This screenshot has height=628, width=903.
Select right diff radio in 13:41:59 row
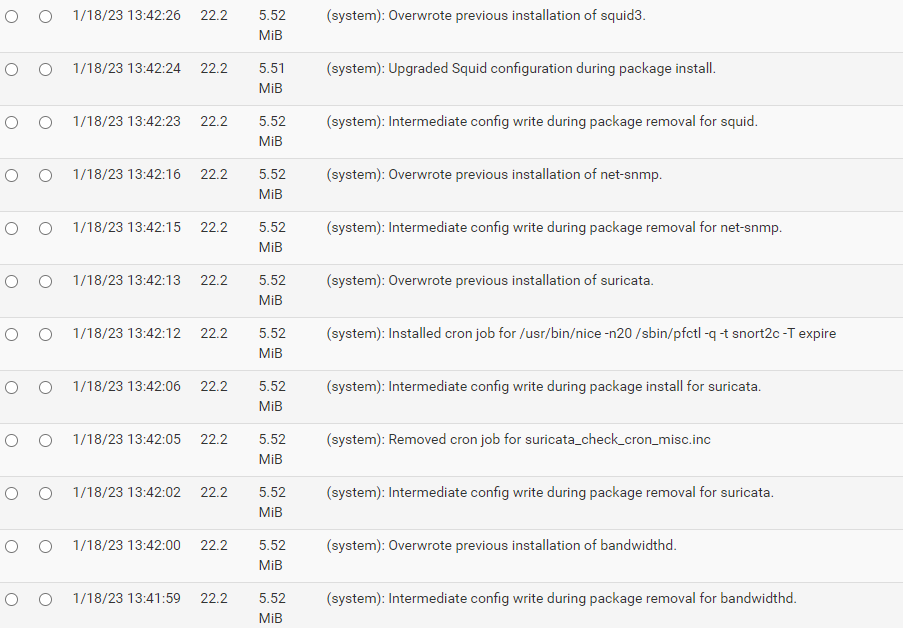pyautogui.click(x=45, y=600)
